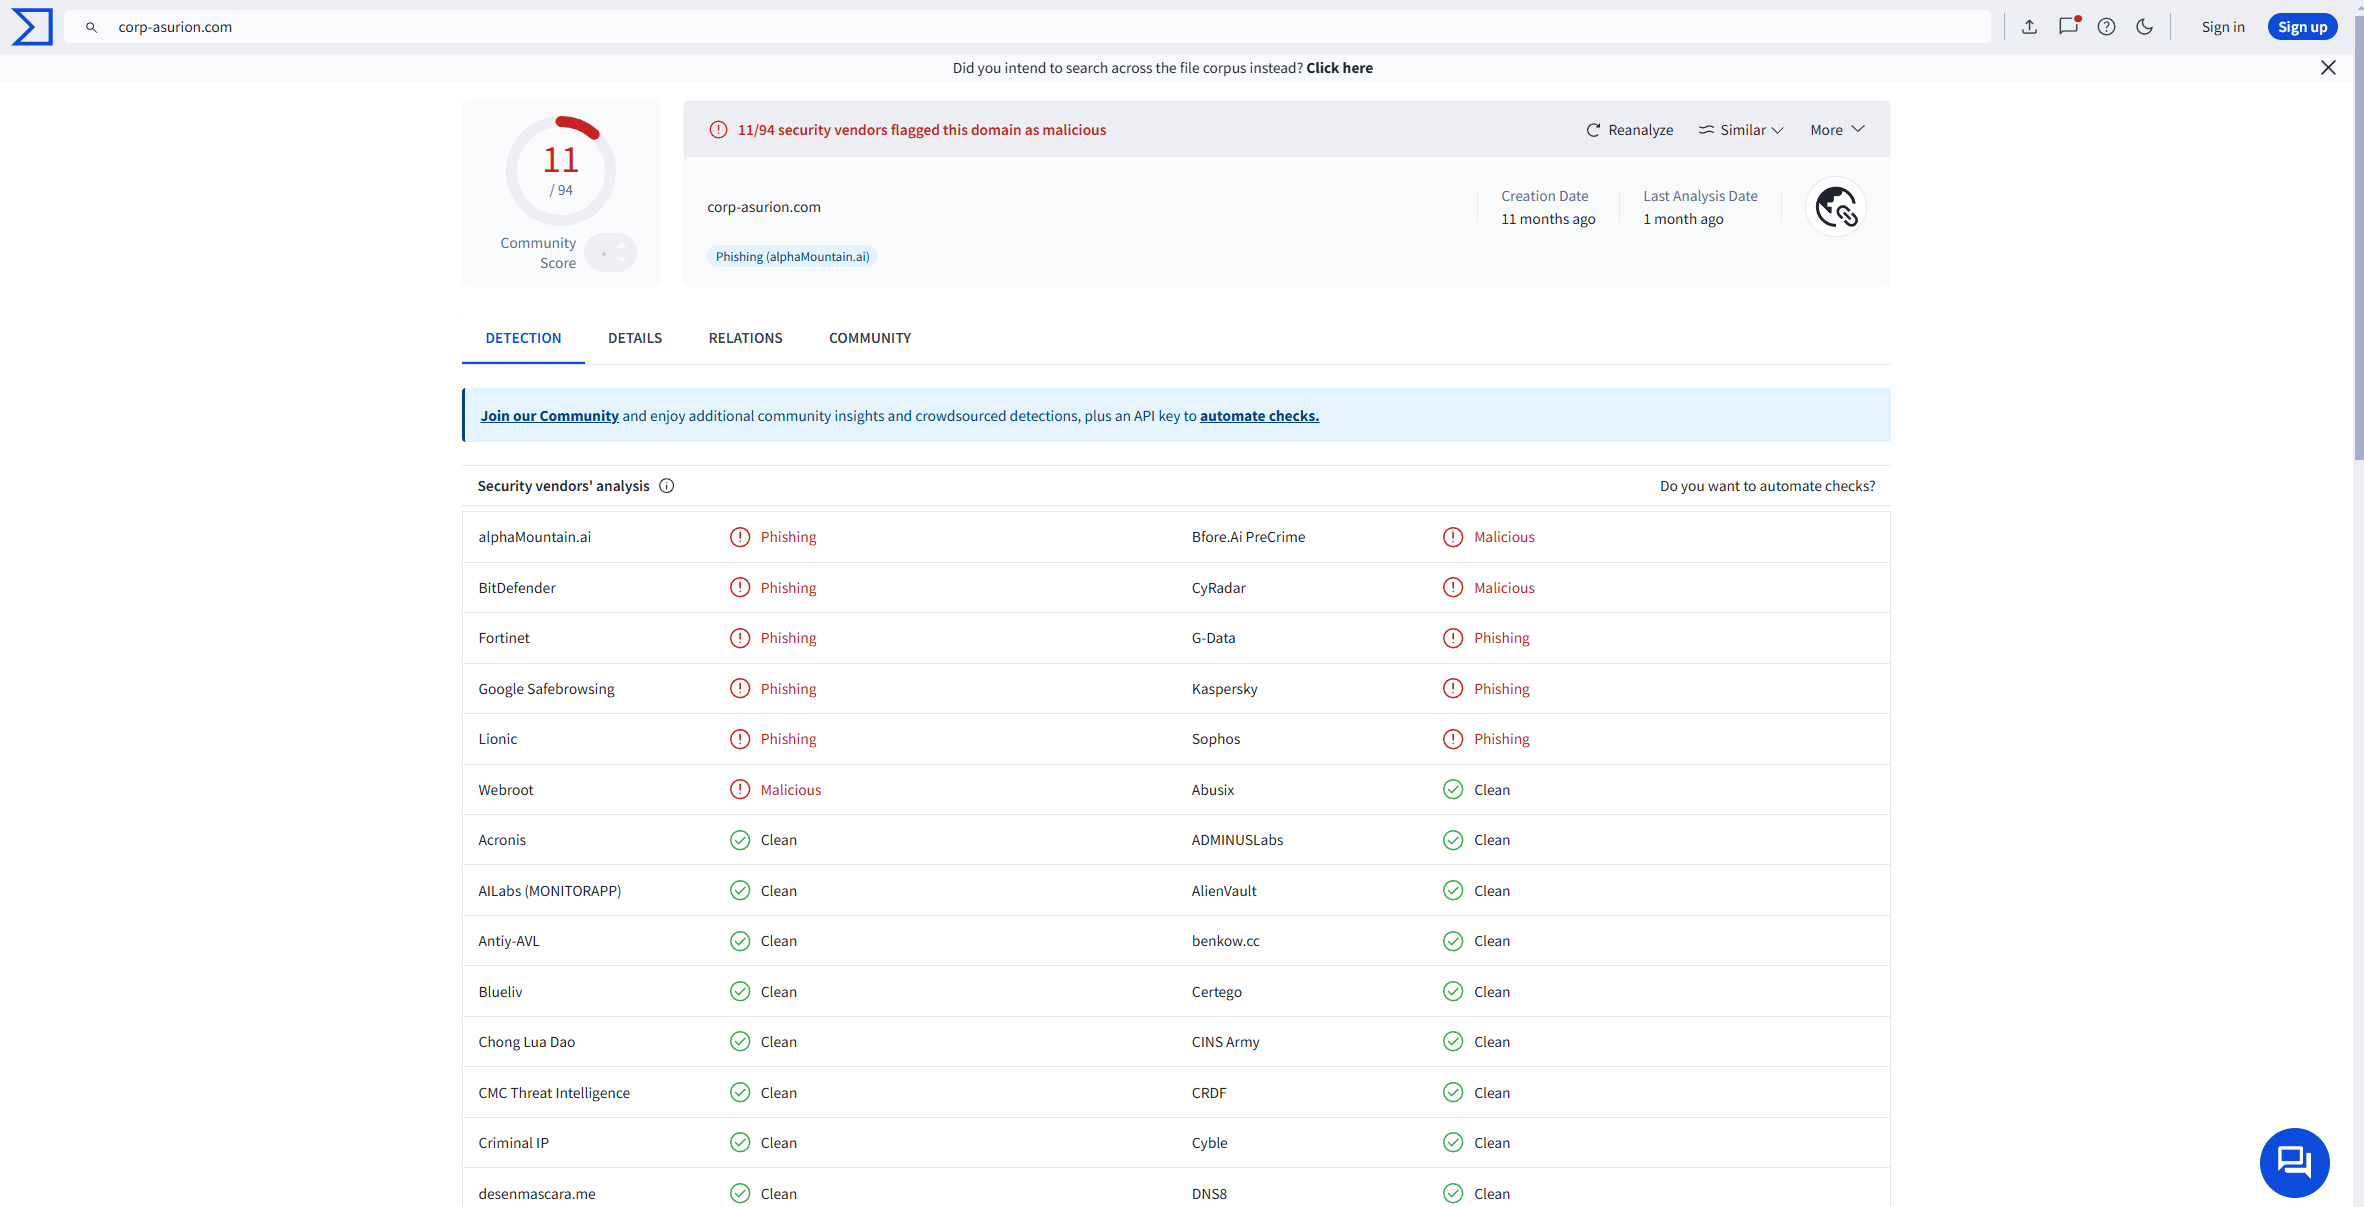Click the Webroot malicious warning icon

[739, 790]
